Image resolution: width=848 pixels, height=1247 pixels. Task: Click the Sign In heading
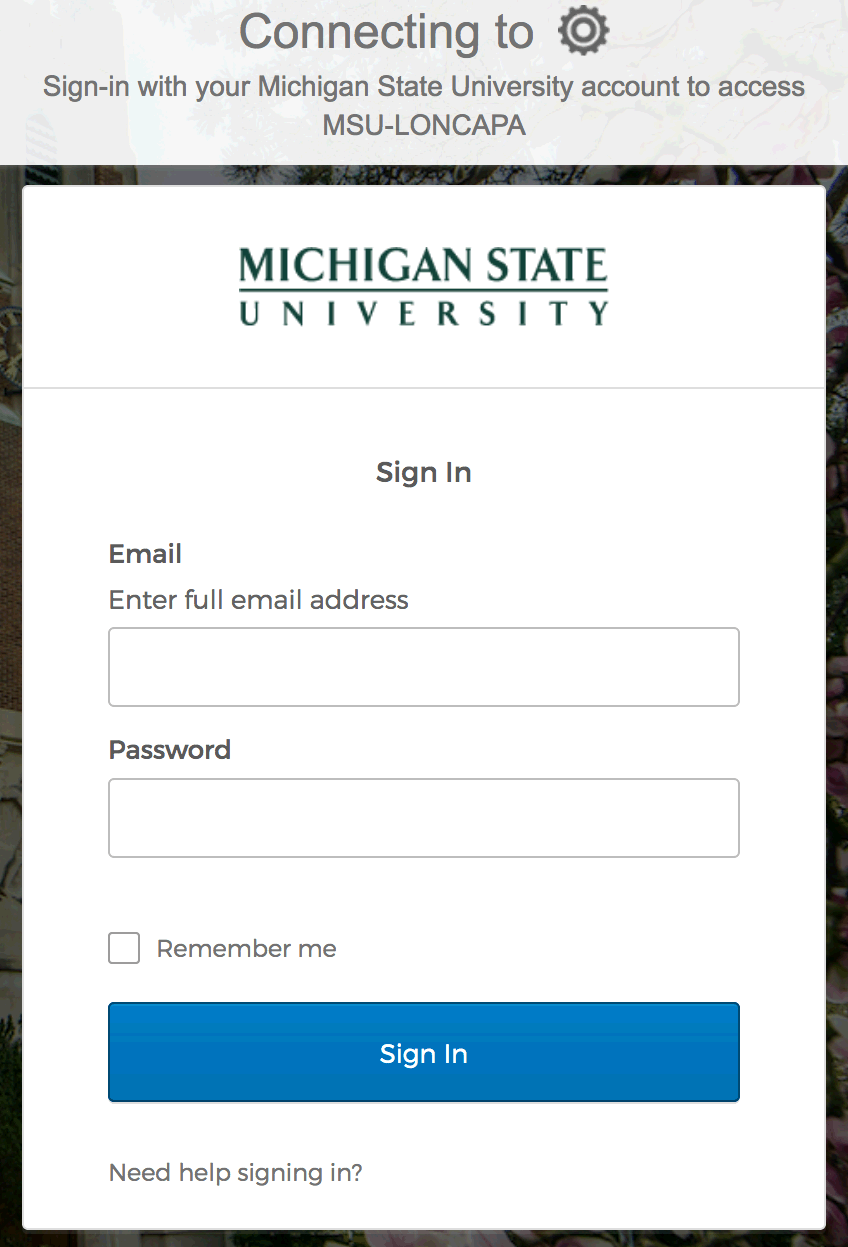(423, 472)
